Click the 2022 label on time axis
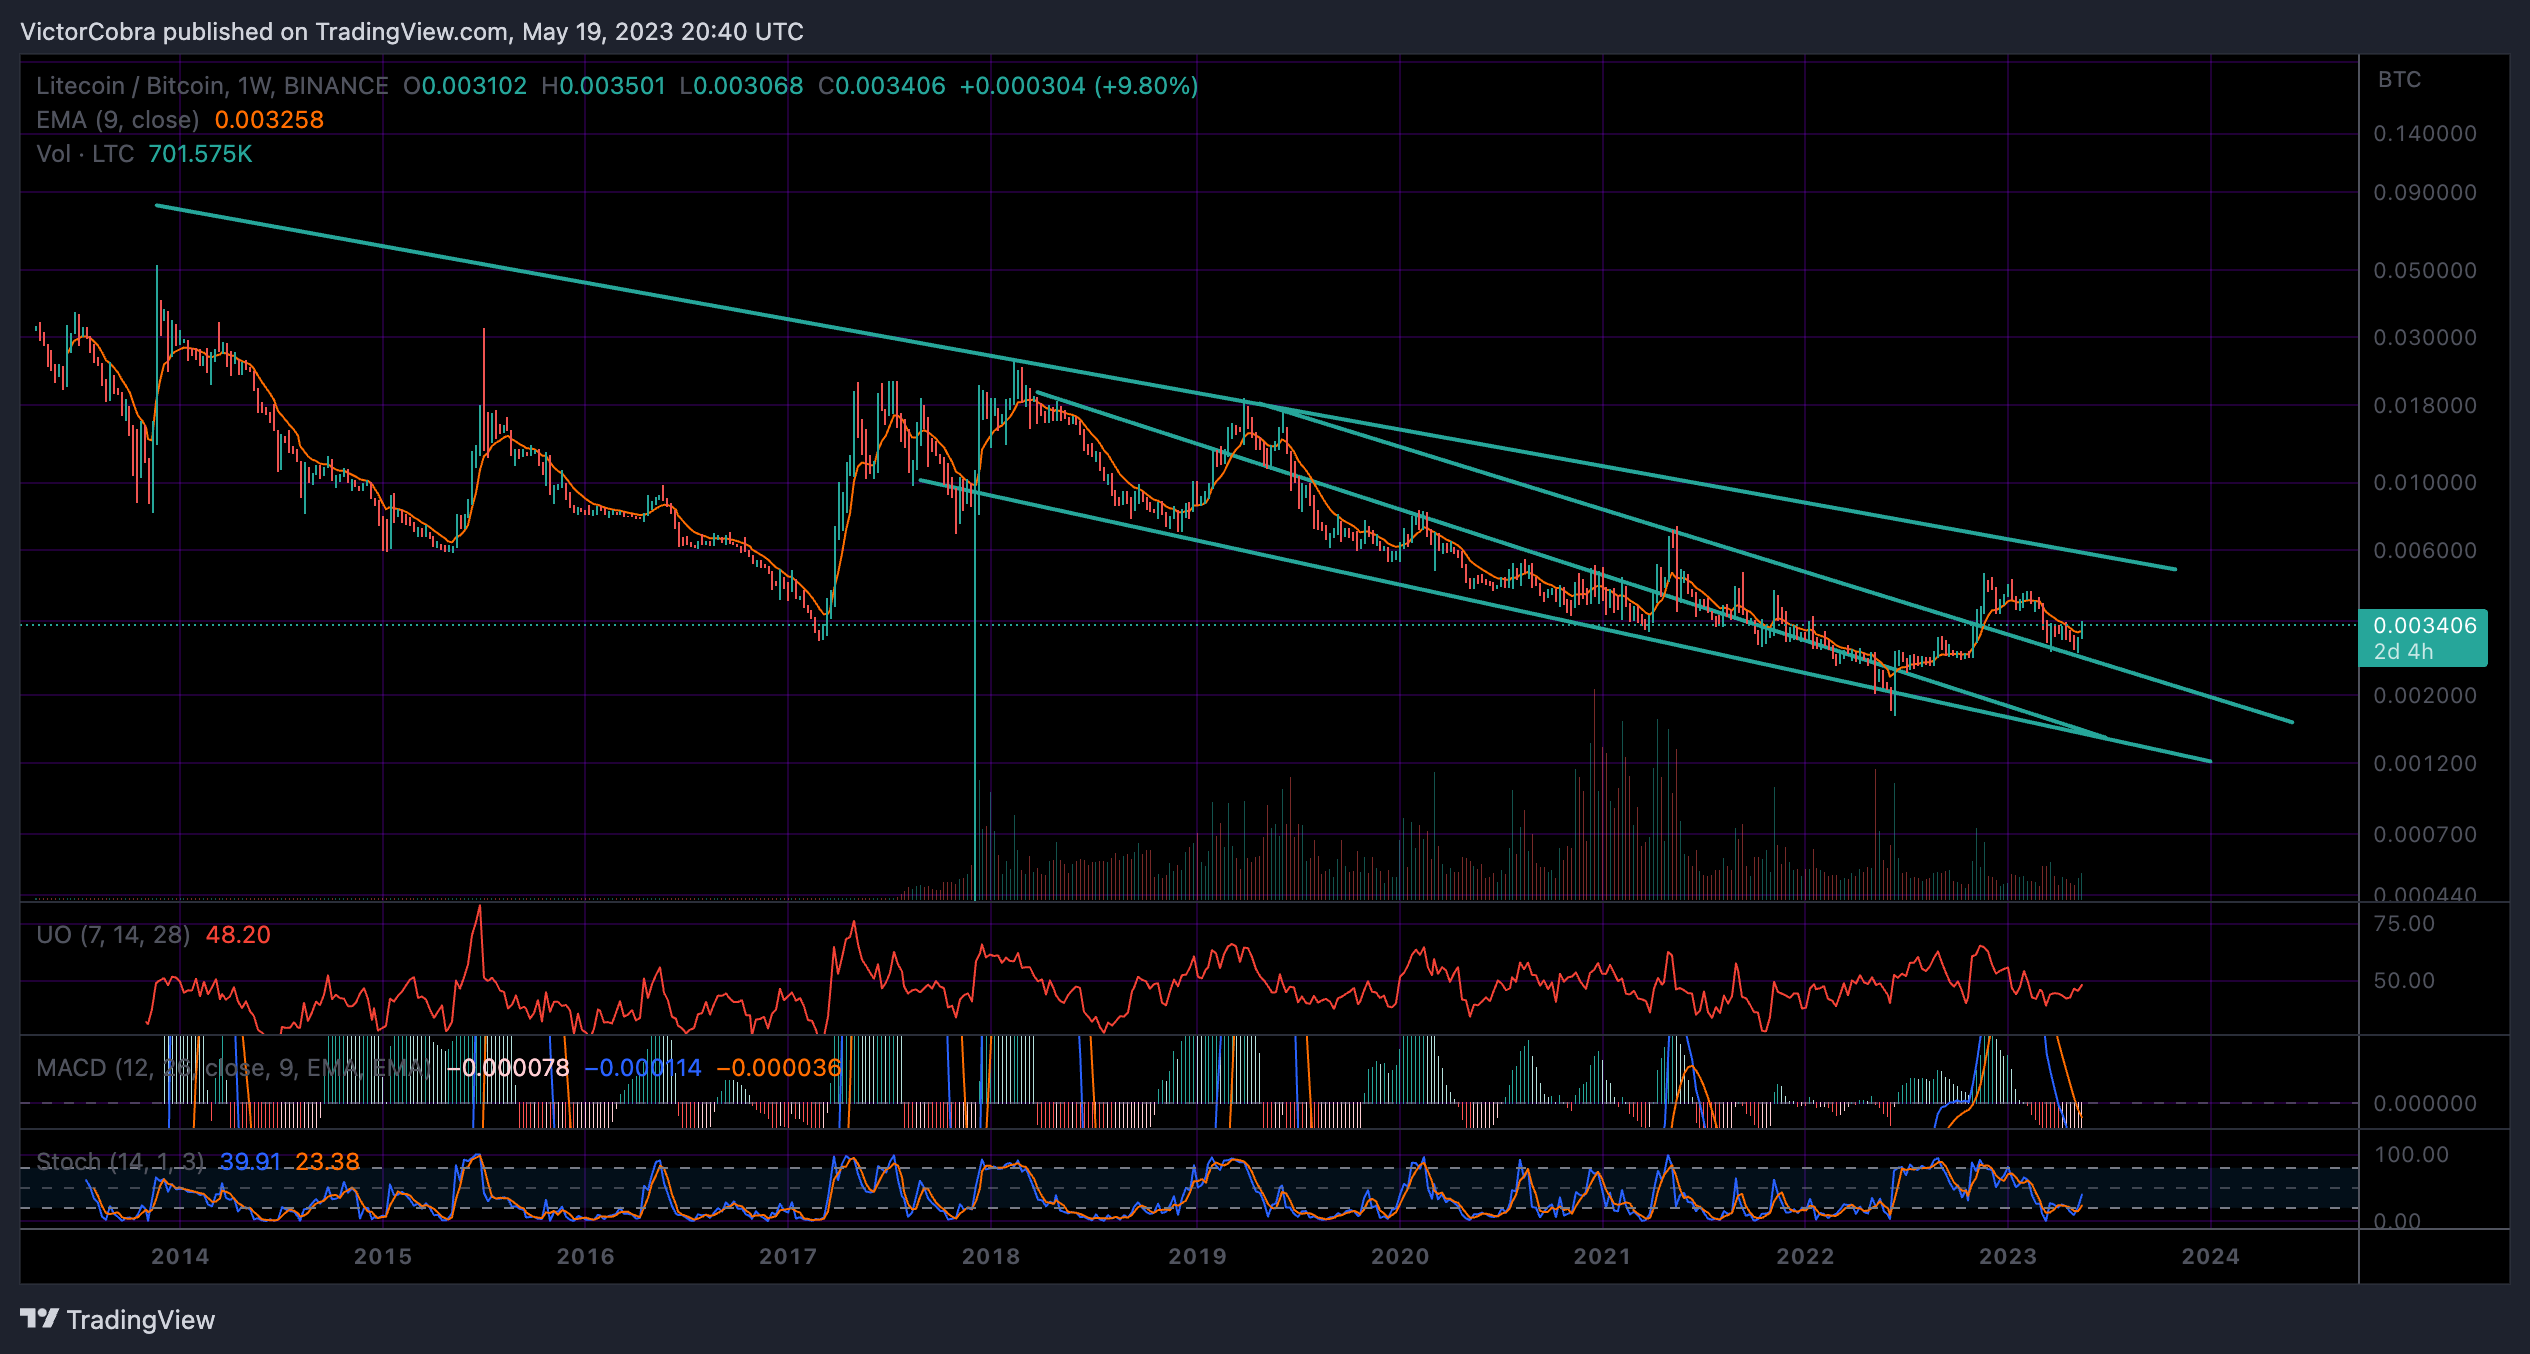2530x1354 pixels. coord(1805,1257)
